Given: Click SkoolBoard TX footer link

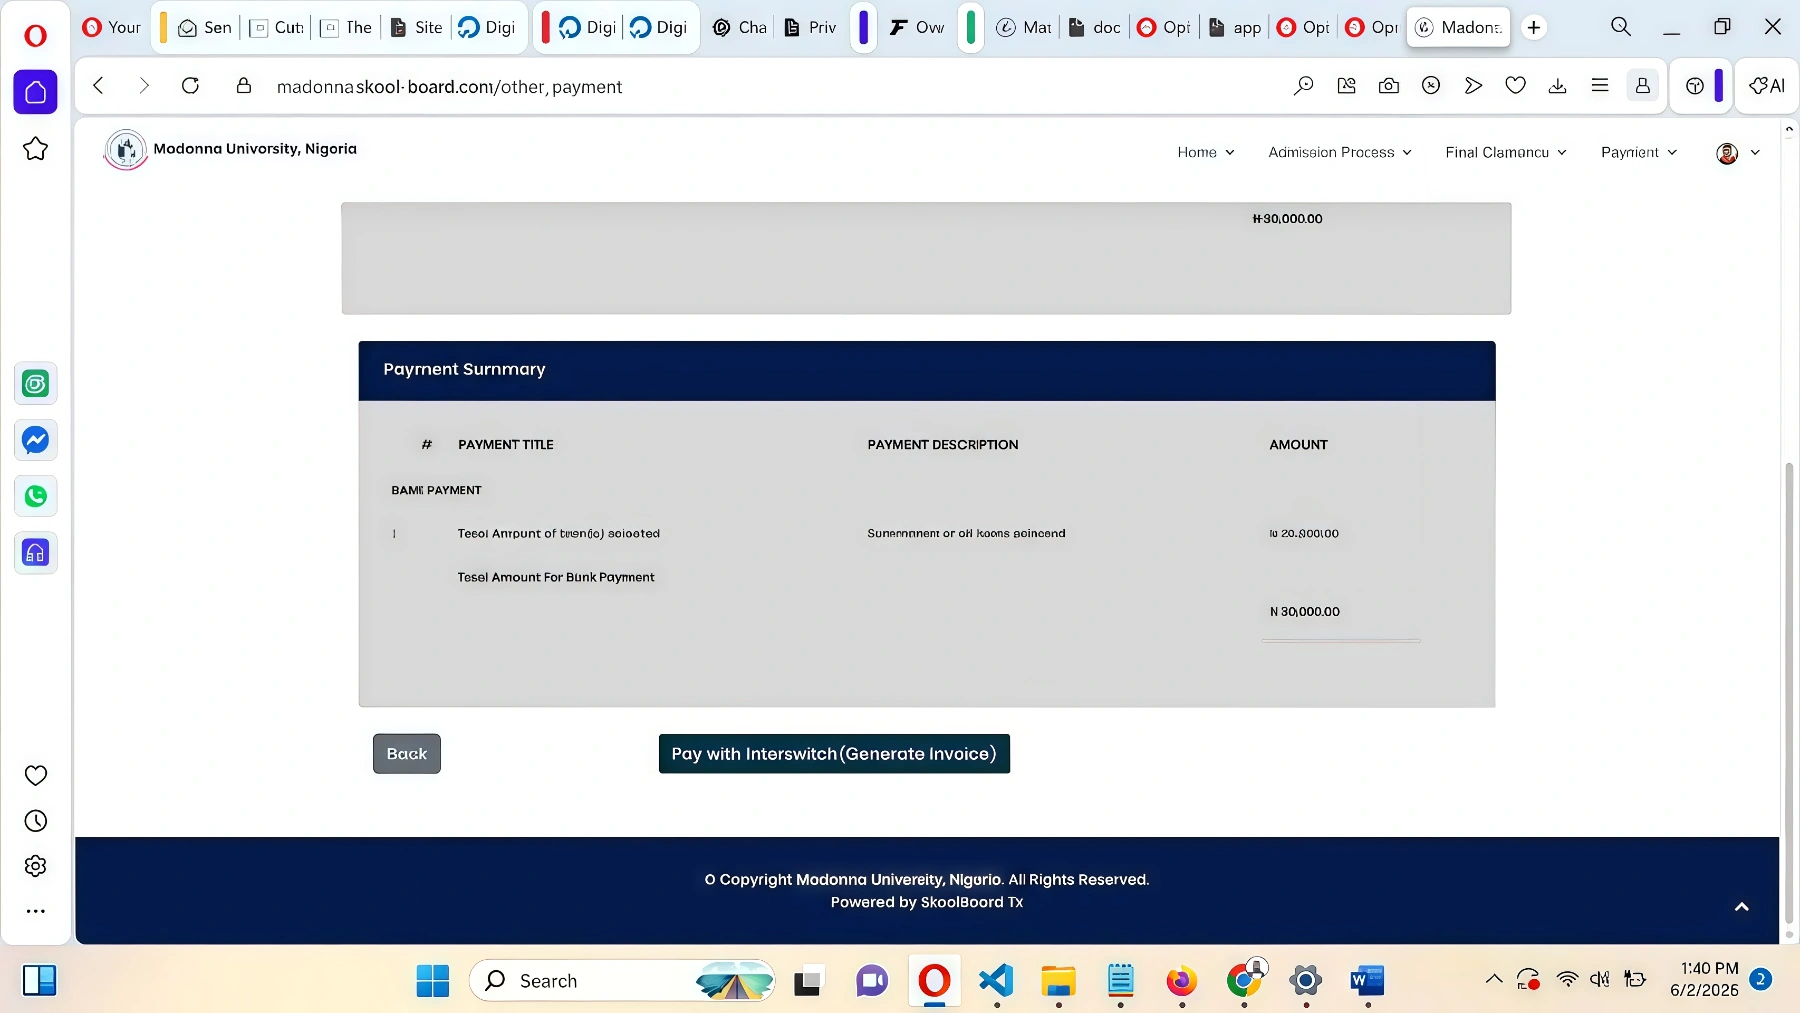Looking at the screenshot, I should point(971,902).
